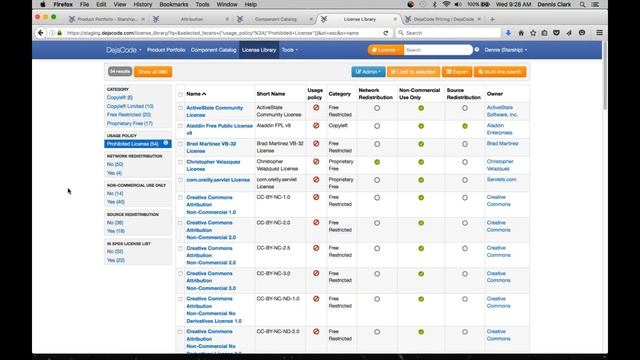Viewport: 640px width, 360px height.
Task: Check the Brad Martinez VB-32 License checkbox
Action: click(x=180, y=144)
